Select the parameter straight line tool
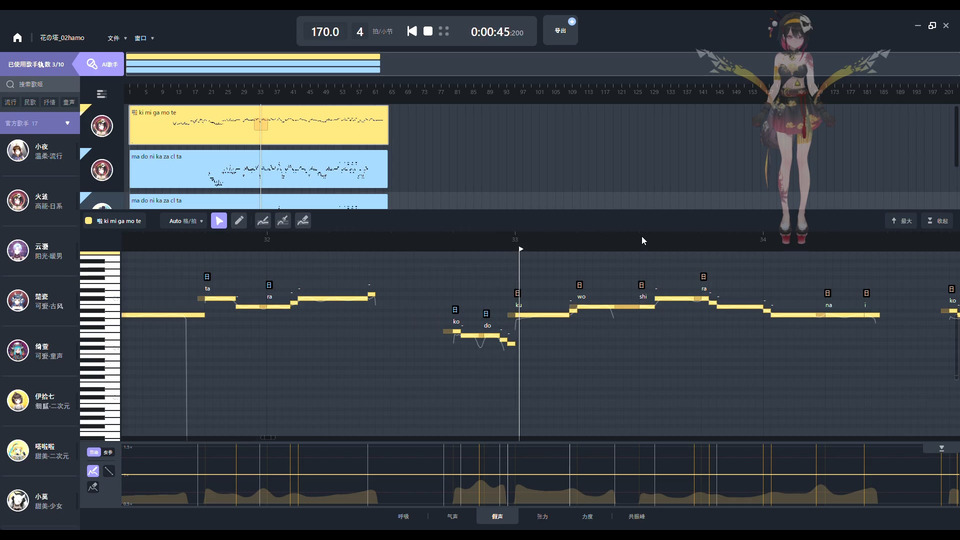 coord(108,471)
